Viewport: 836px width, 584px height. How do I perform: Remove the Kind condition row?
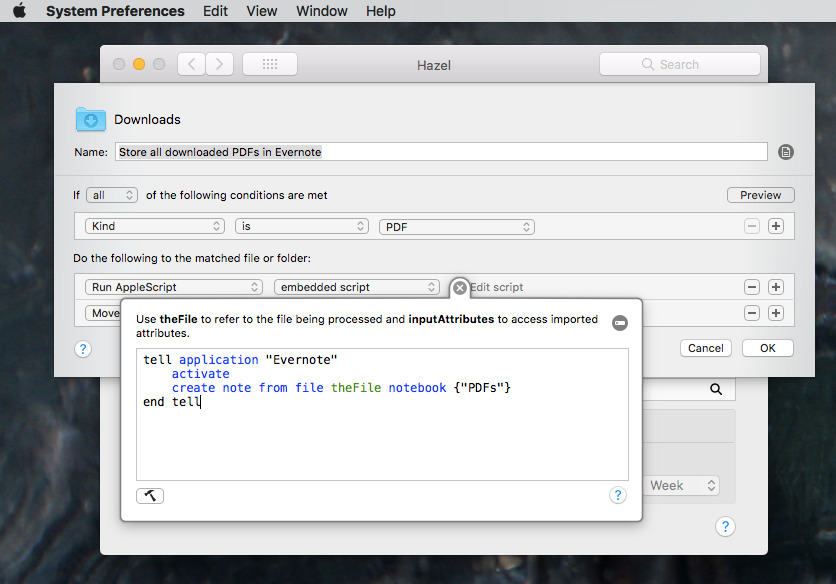(x=752, y=226)
